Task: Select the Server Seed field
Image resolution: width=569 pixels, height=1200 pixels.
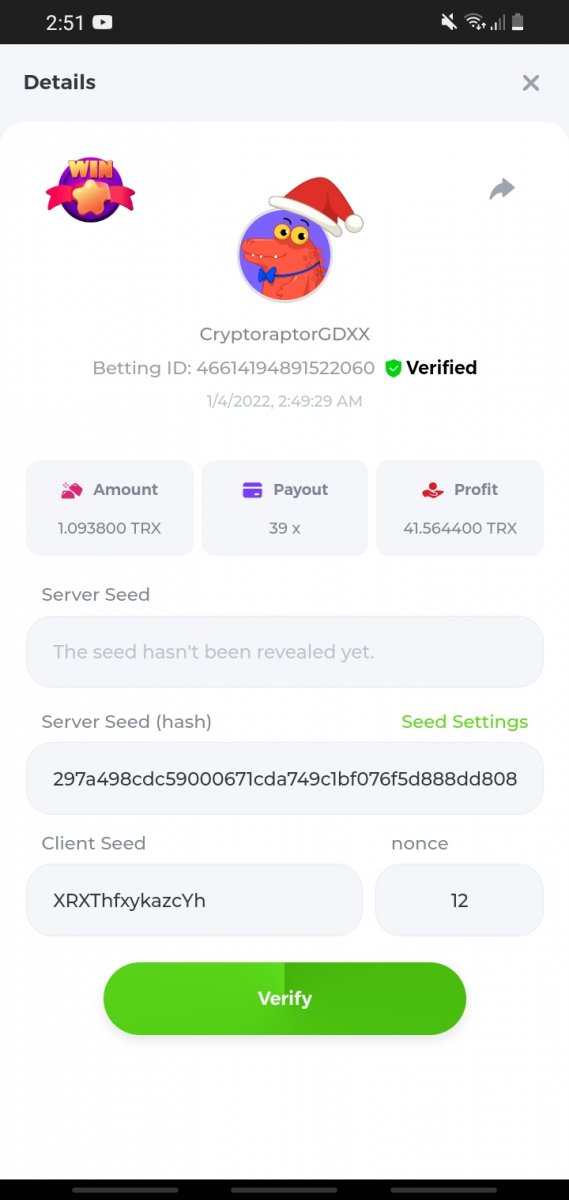Action: pos(285,652)
